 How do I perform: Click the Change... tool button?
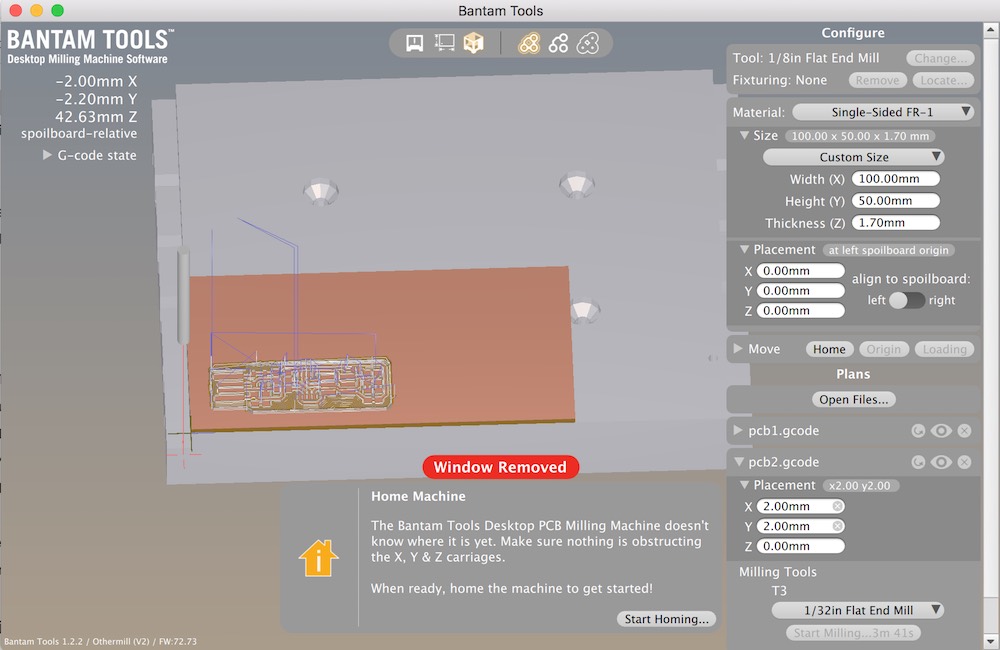(x=940, y=58)
